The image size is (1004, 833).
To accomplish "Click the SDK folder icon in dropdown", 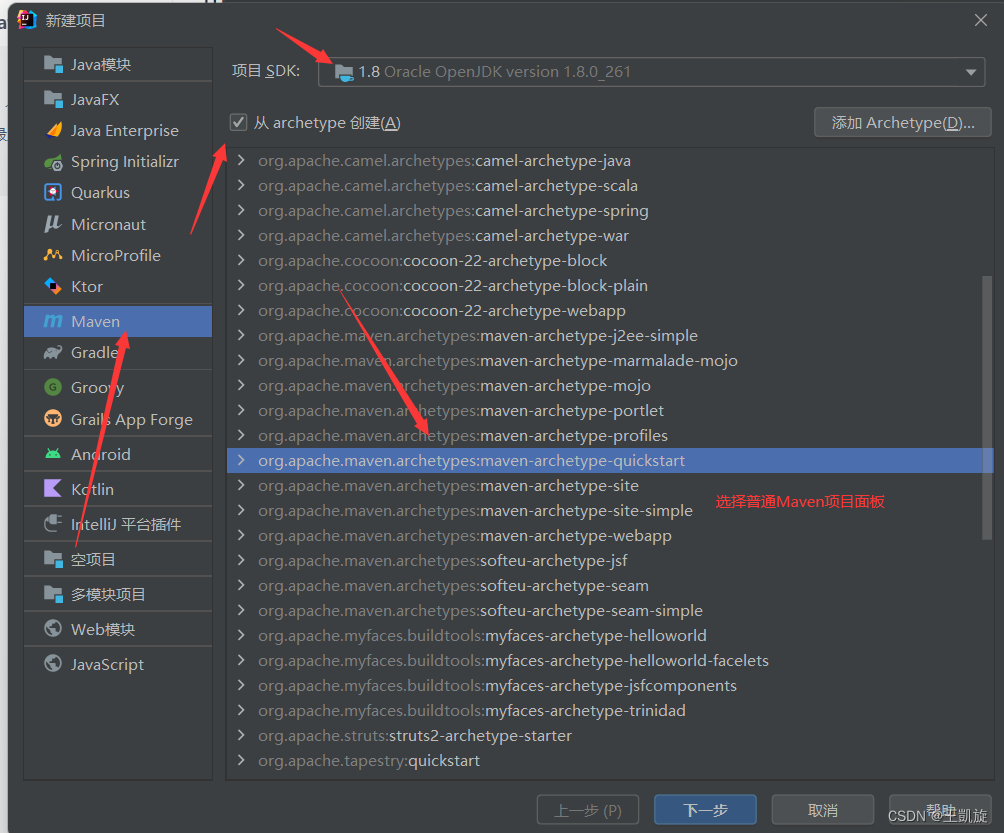I will 344,72.
